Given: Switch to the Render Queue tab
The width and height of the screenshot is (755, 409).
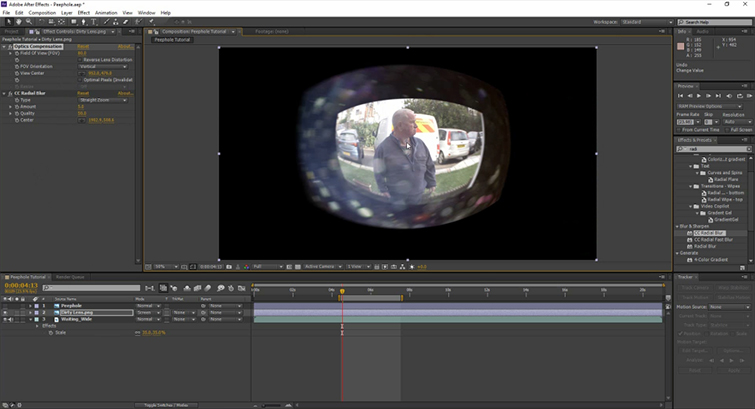Looking at the screenshot, I should coord(70,276).
